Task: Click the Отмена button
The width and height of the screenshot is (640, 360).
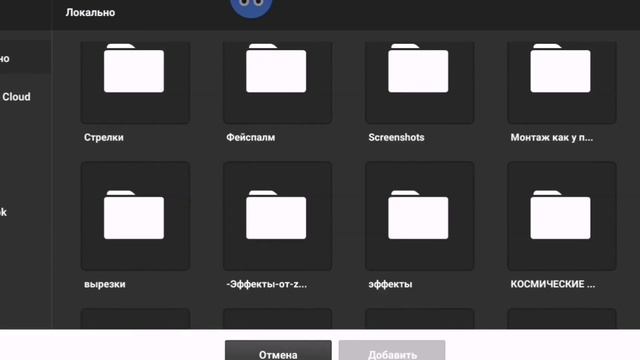Action: (x=278, y=350)
